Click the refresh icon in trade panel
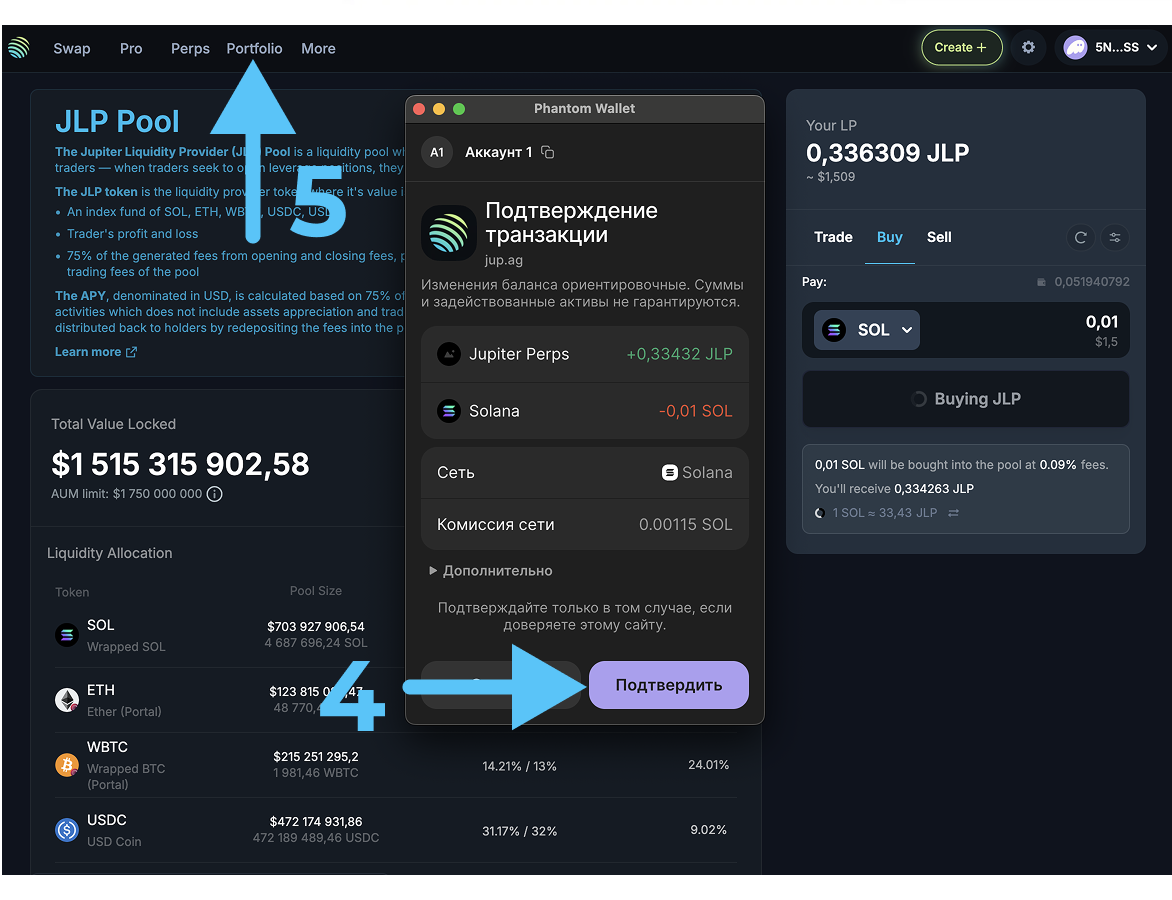The height and width of the screenshot is (900, 1172). point(1080,237)
